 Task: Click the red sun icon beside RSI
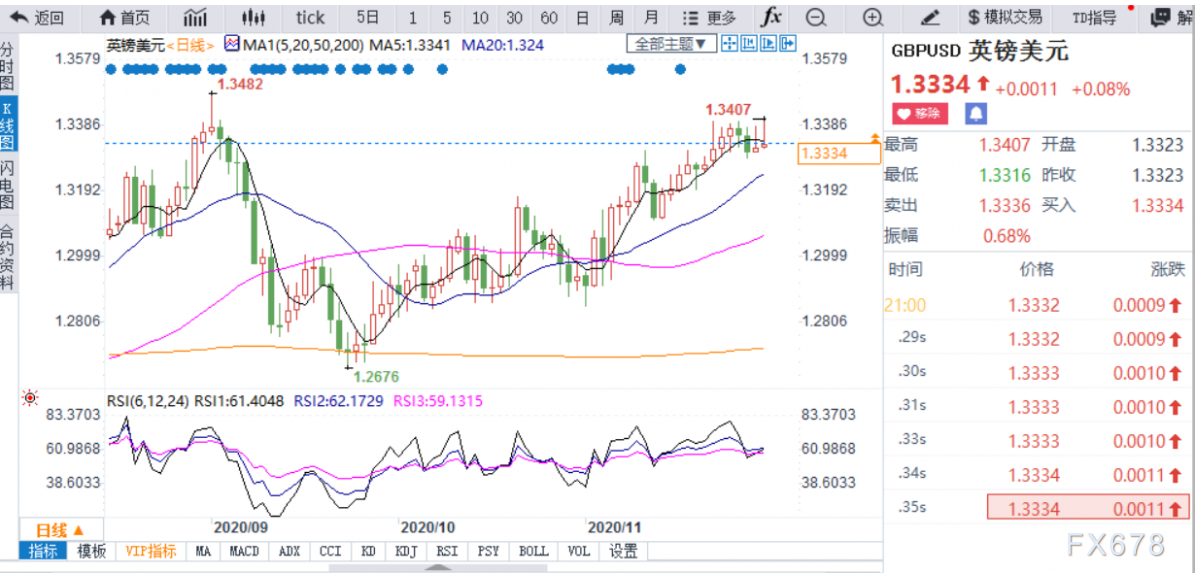click(x=30, y=398)
